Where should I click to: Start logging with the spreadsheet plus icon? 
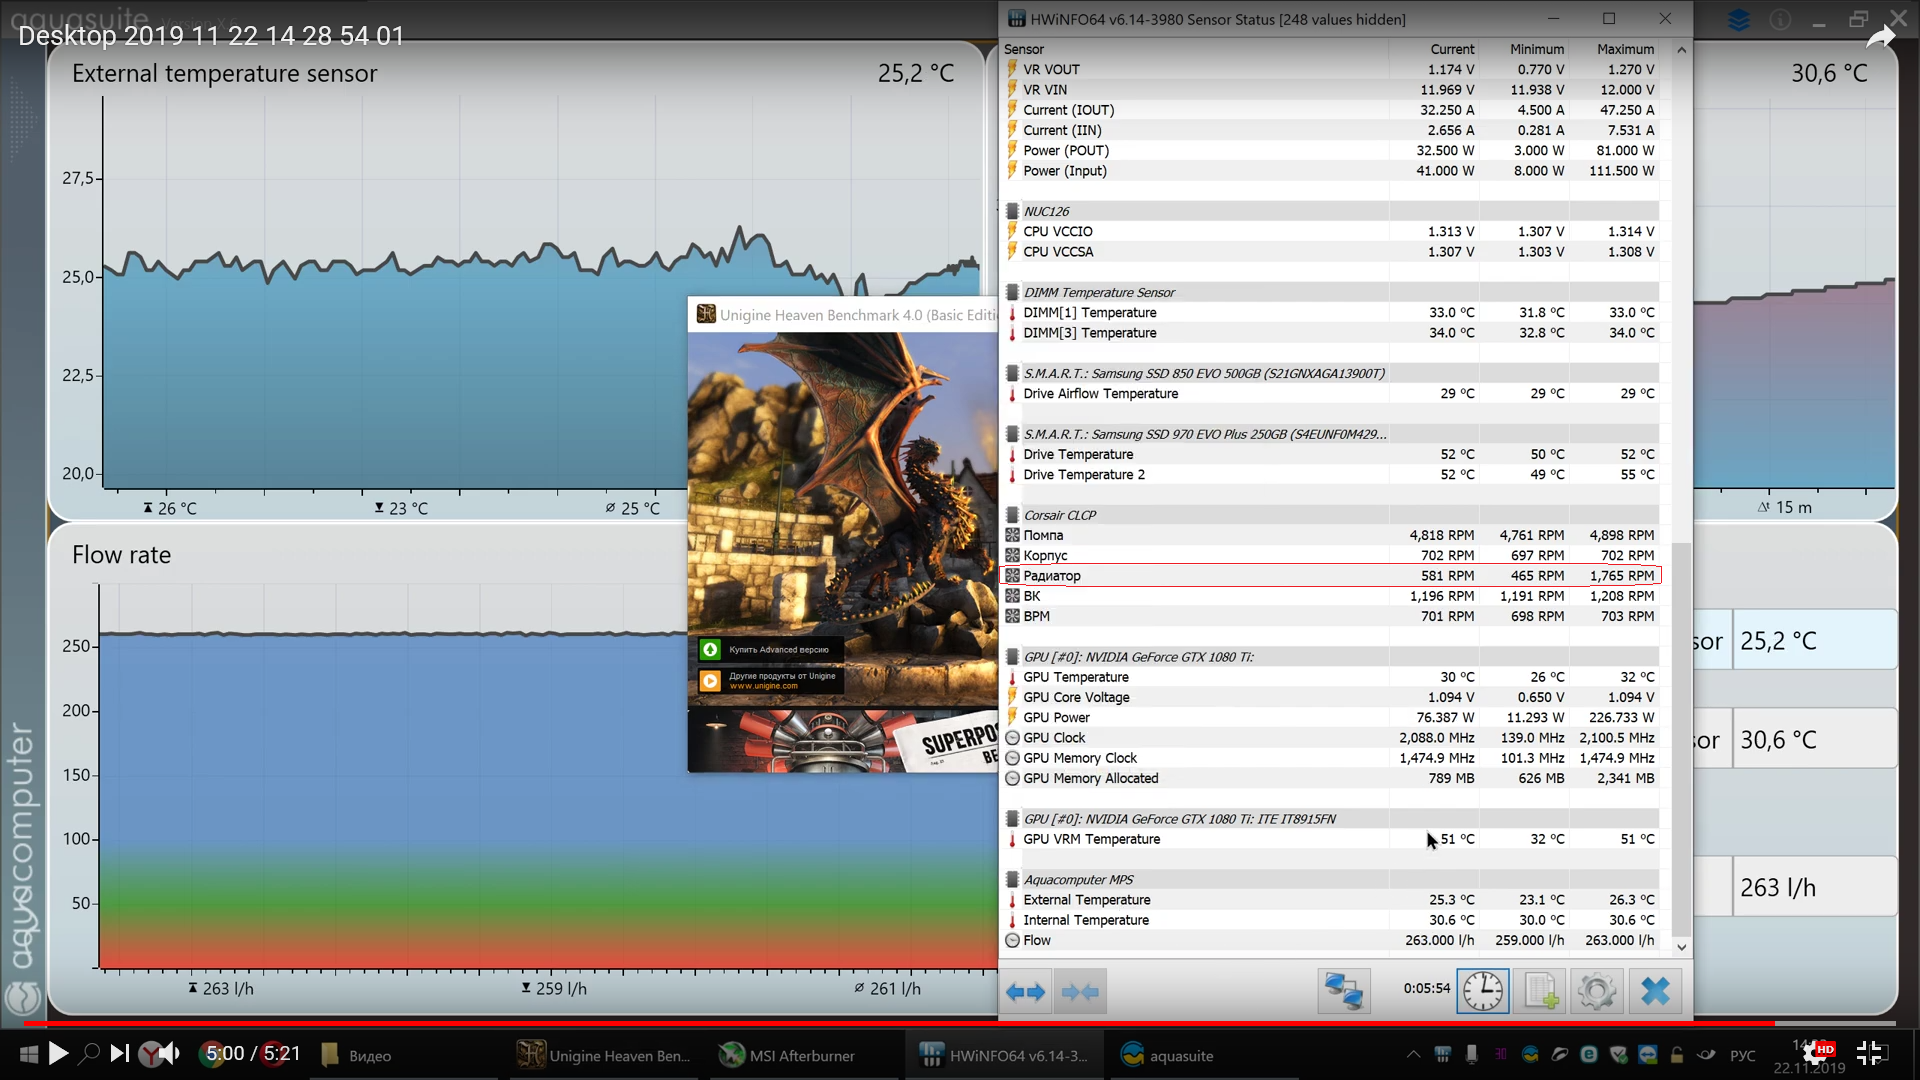pyautogui.click(x=1540, y=992)
